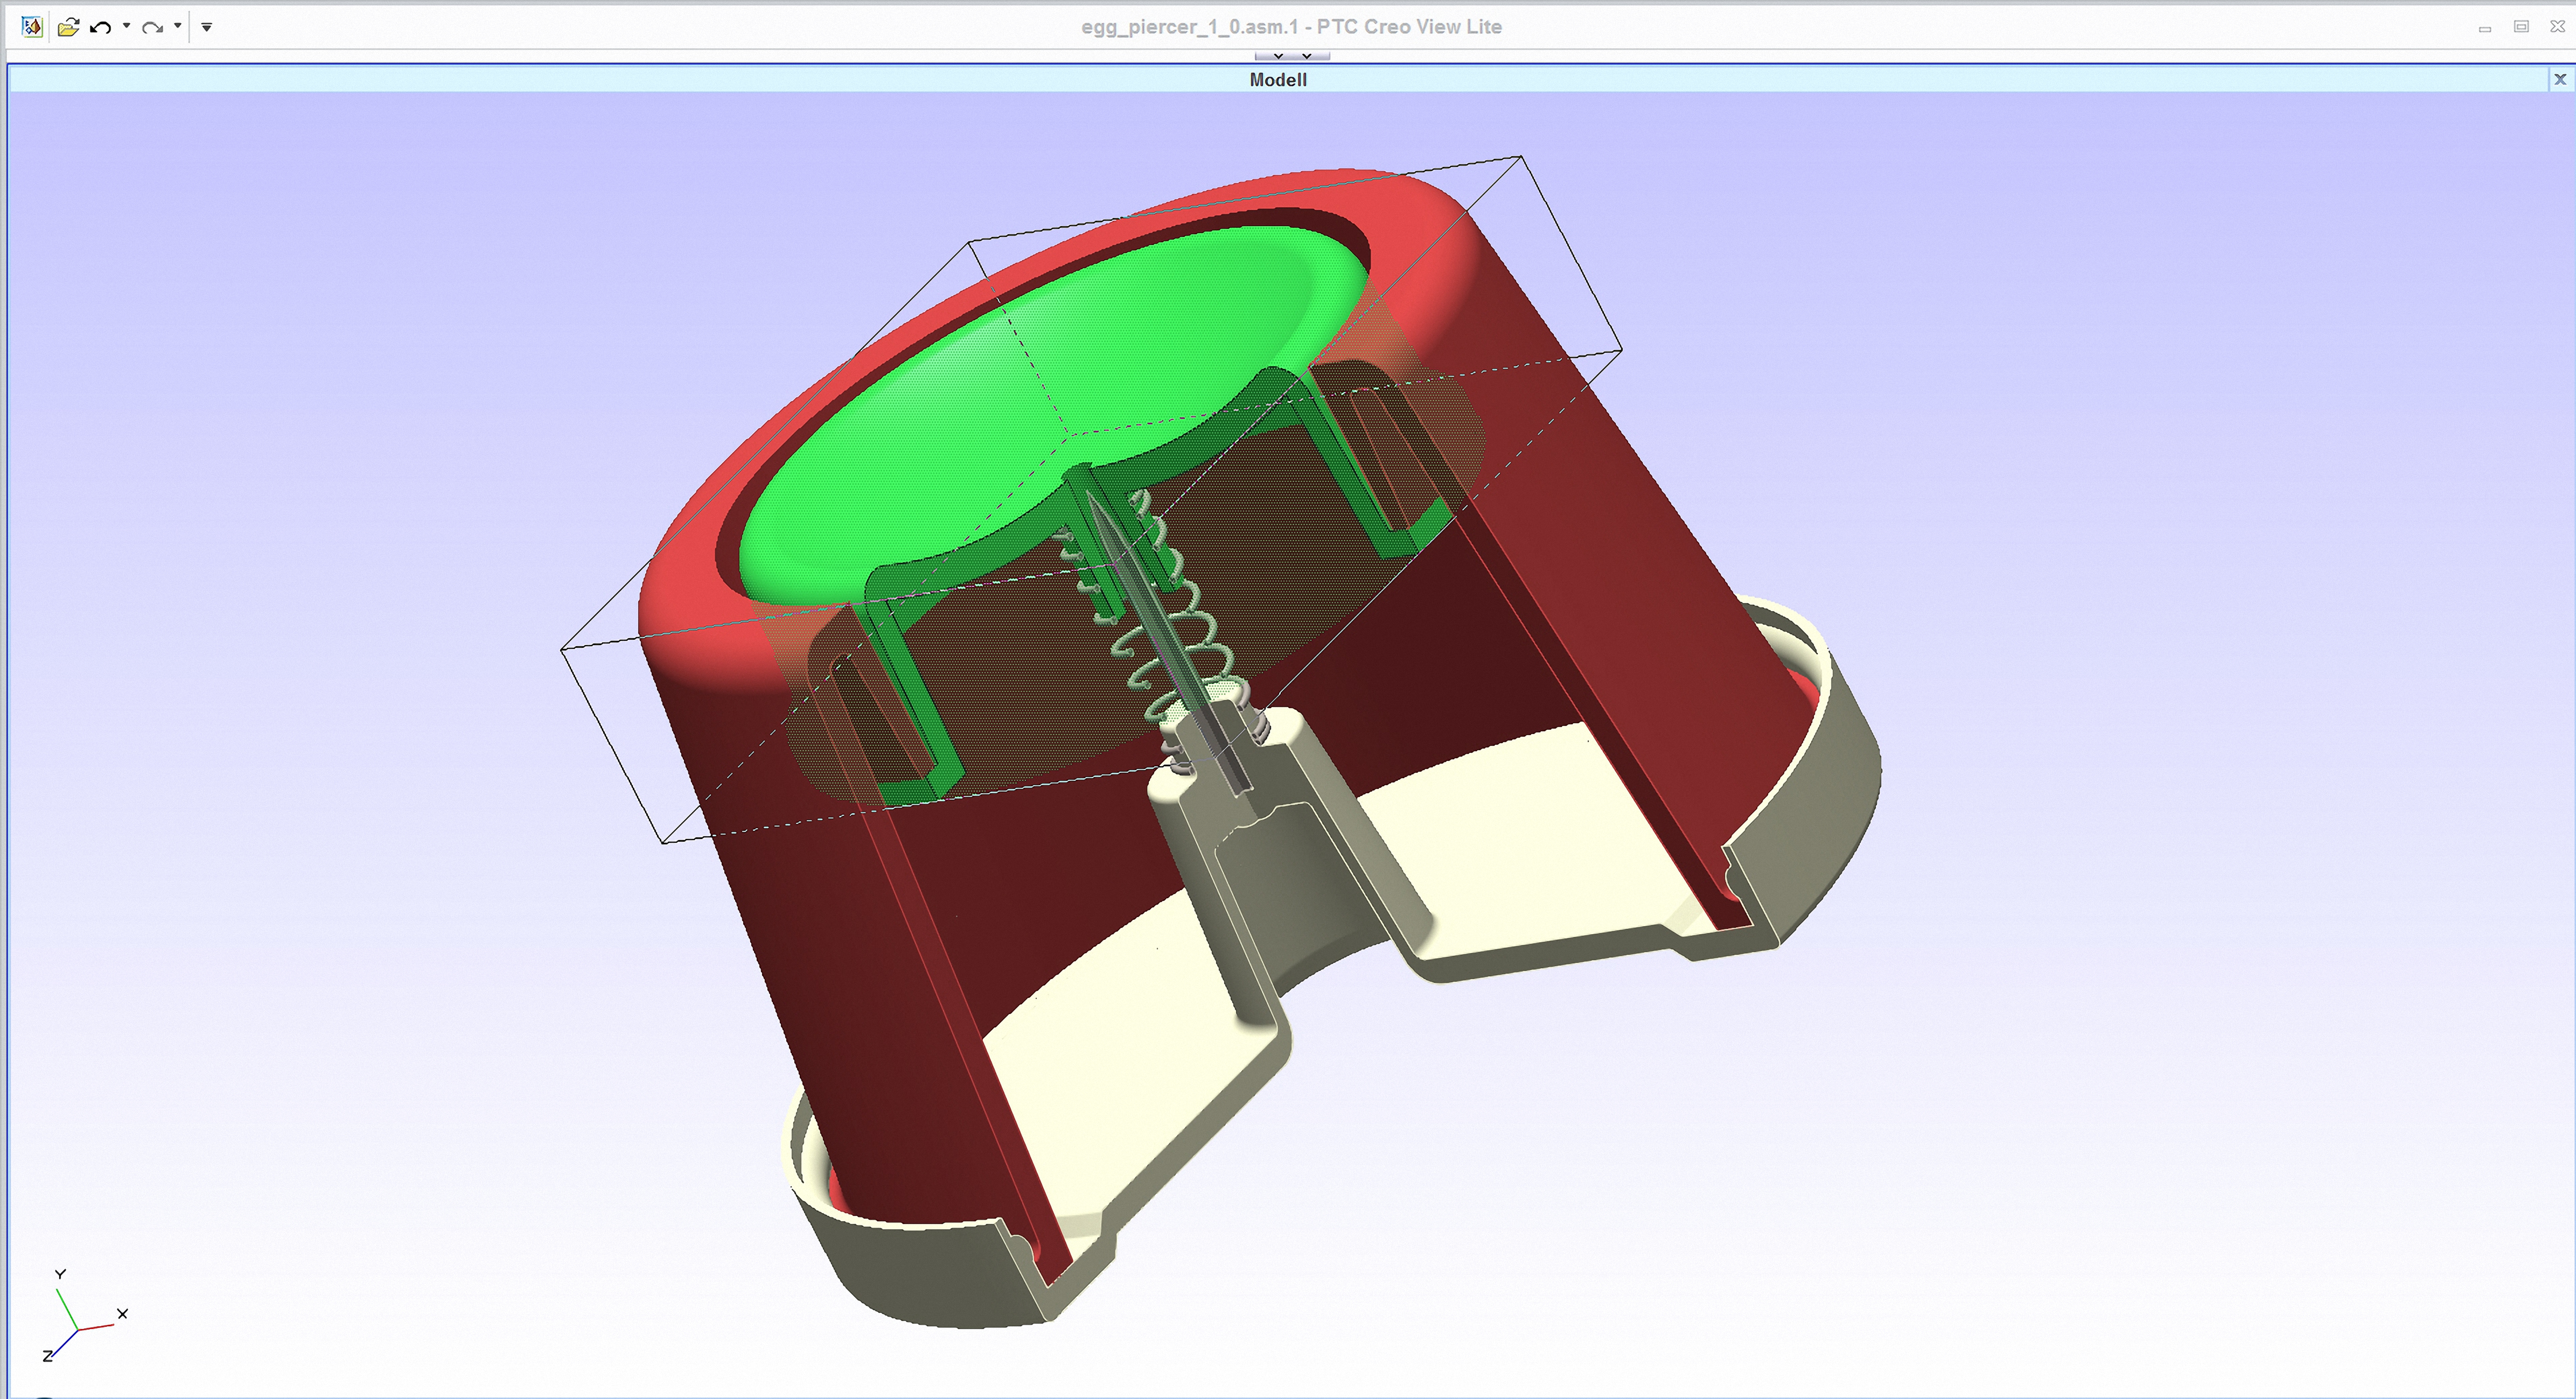
Task: Expand the Redo history dropdown arrow
Action: point(177,26)
